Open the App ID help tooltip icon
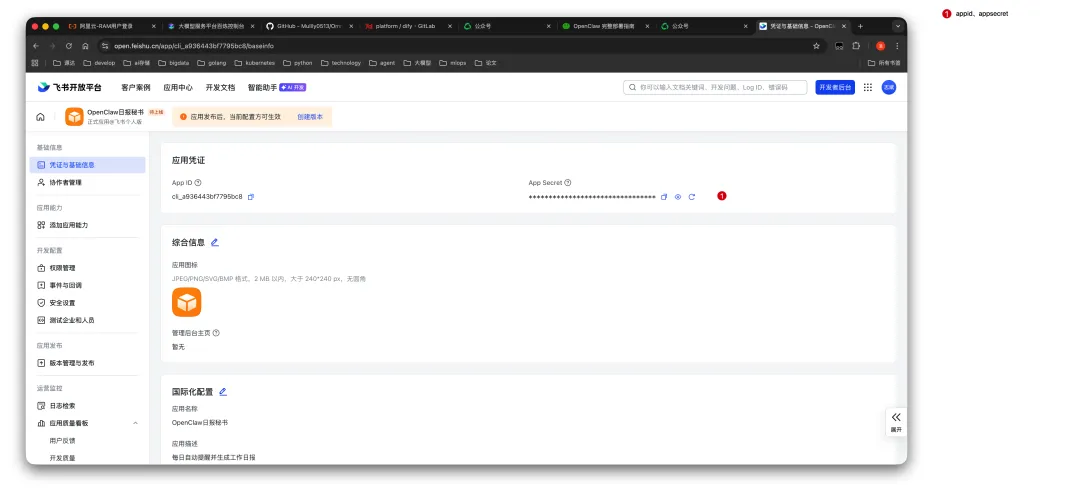Viewport: 1080px width, 499px height. pos(198,183)
